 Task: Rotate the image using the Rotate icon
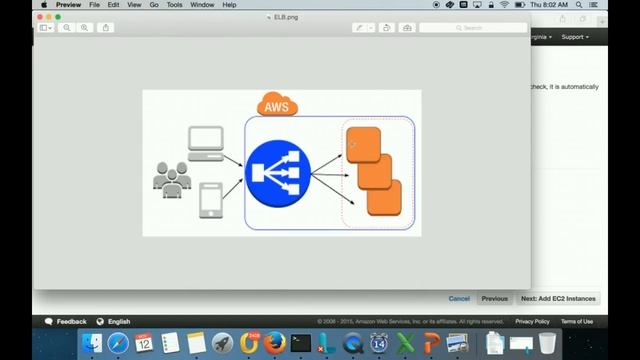pos(386,28)
